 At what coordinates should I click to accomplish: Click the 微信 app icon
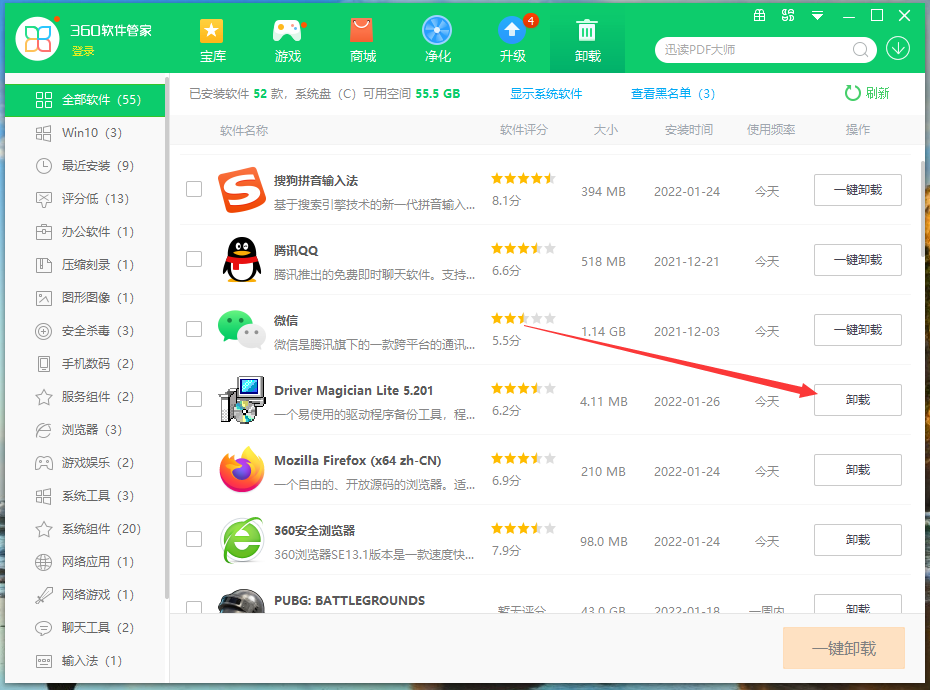[x=241, y=330]
